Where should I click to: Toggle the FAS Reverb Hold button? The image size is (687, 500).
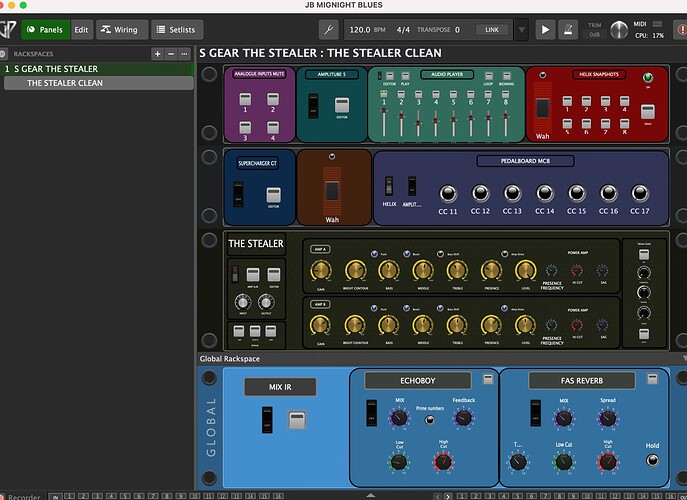click(x=652, y=460)
